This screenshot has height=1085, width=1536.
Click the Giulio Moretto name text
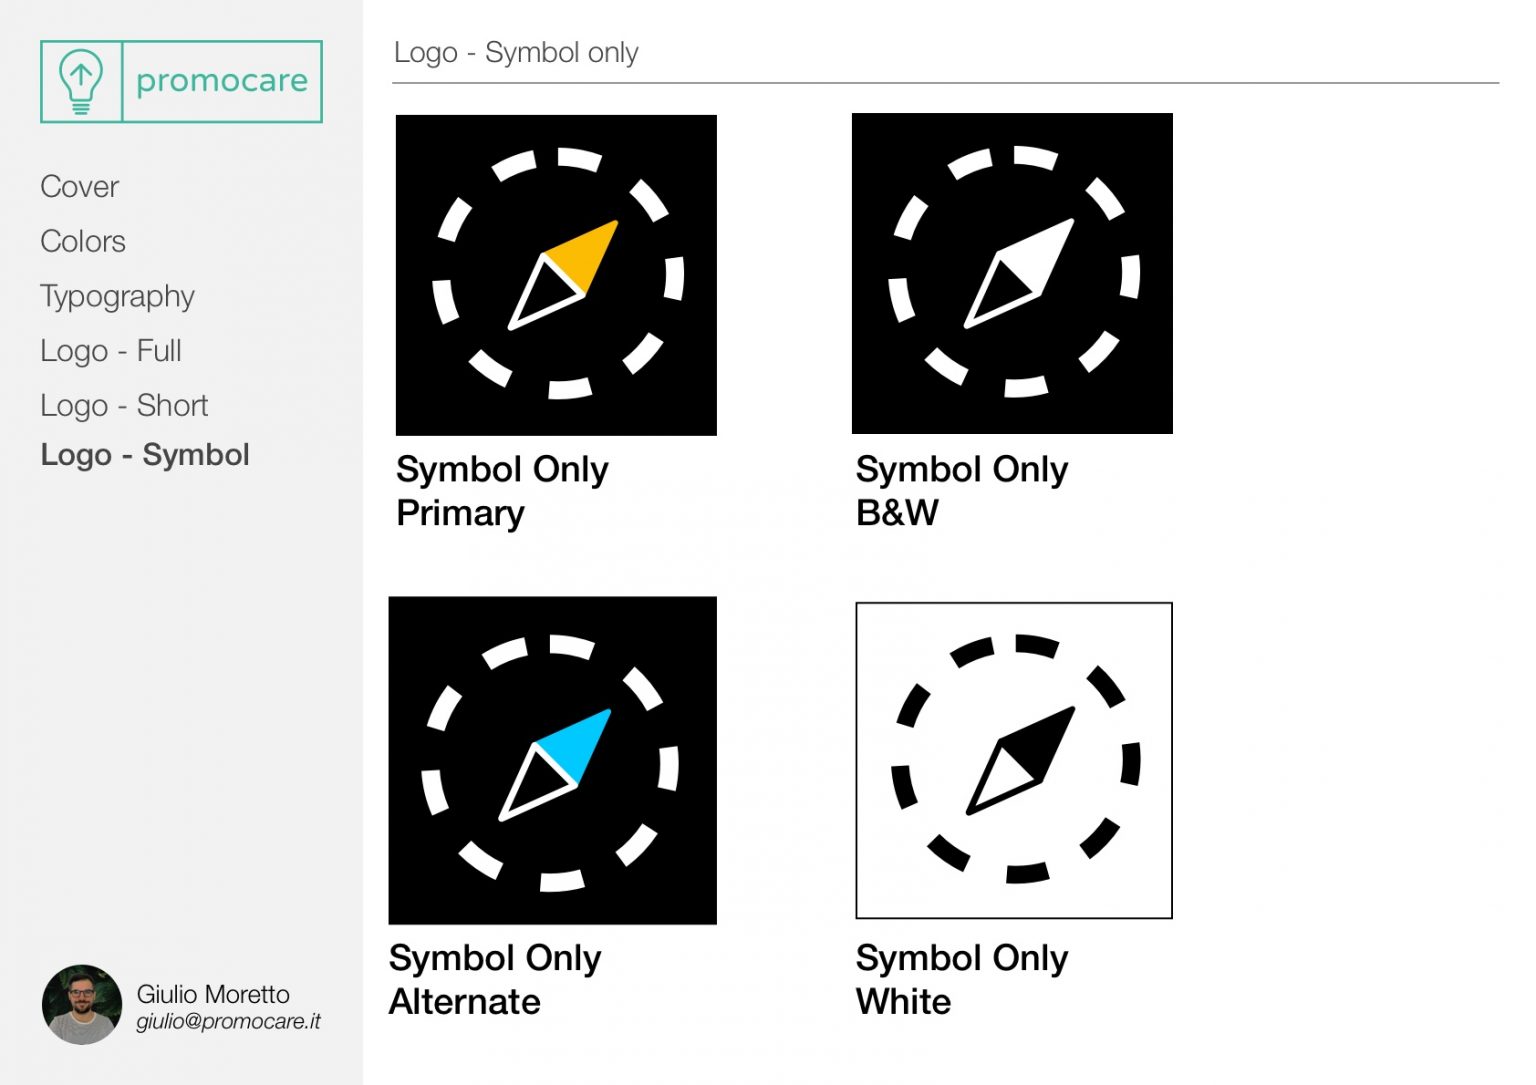(213, 994)
